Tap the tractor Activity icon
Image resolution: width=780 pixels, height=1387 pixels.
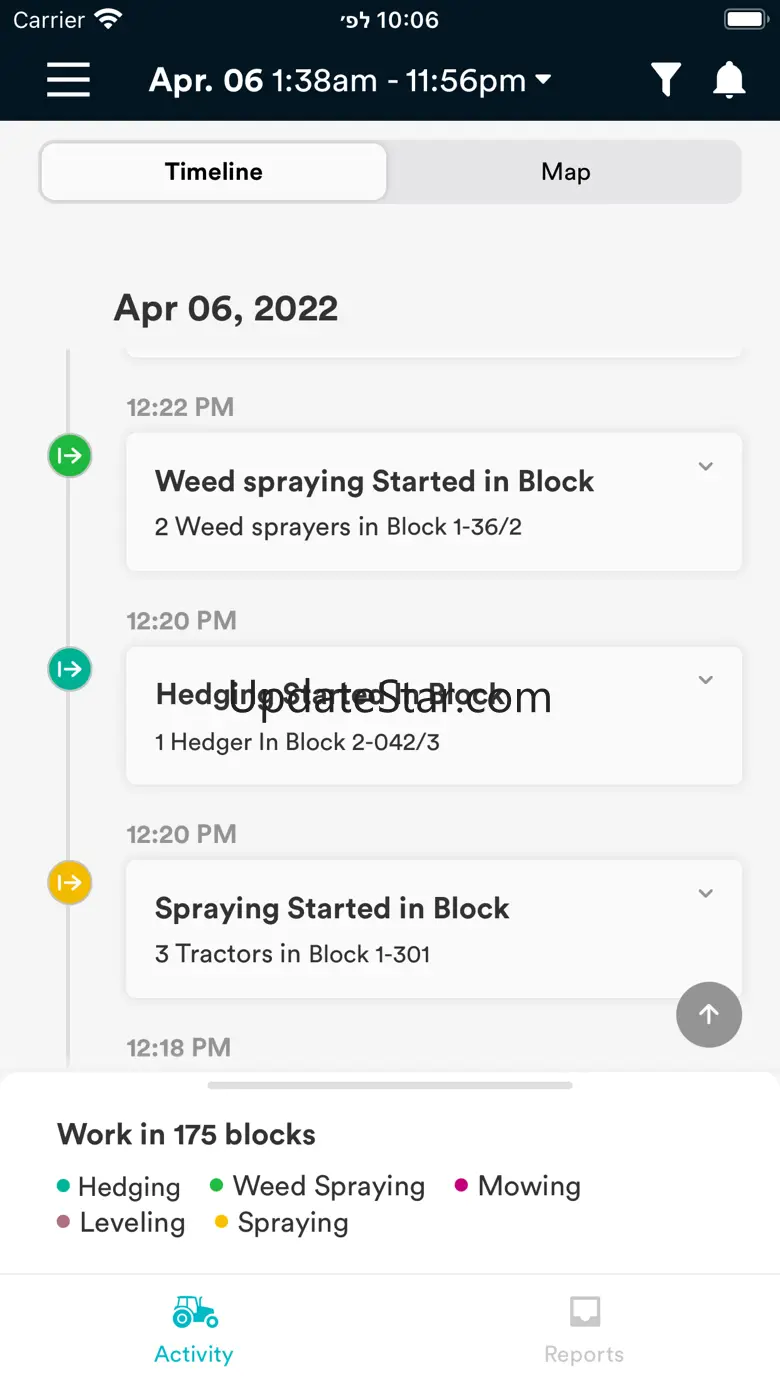click(194, 1311)
